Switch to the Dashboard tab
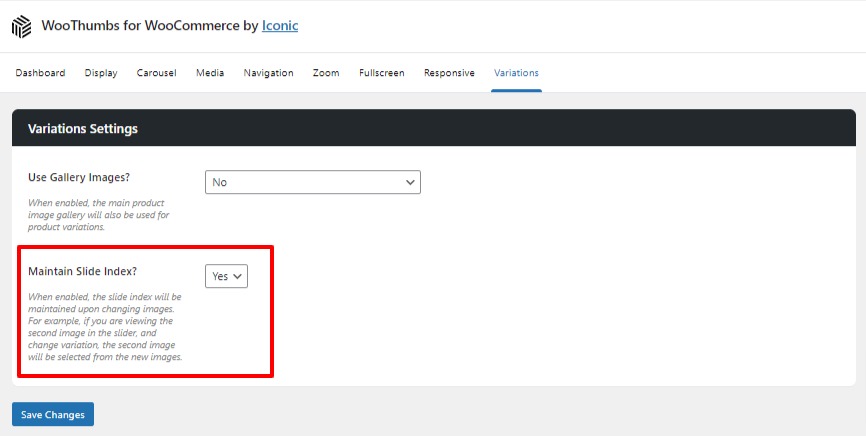Screen dimensions: 866x436 point(40,73)
